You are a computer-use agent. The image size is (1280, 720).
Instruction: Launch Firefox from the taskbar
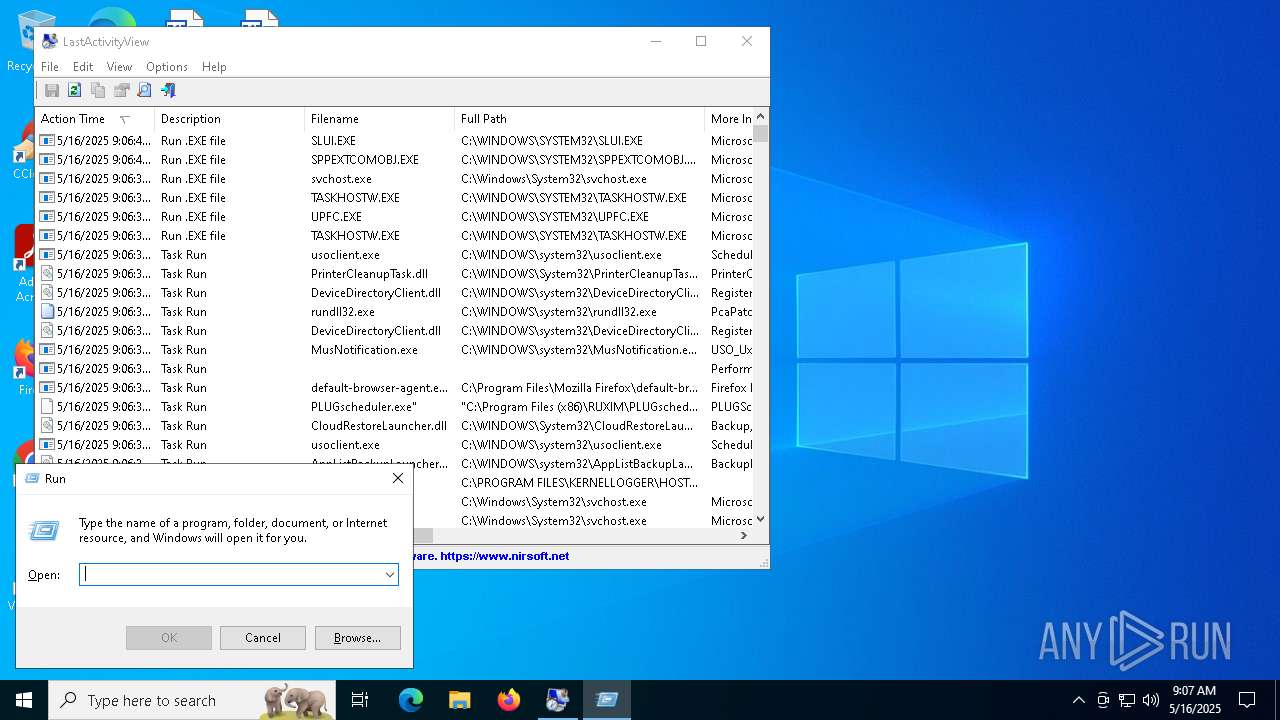(x=509, y=700)
